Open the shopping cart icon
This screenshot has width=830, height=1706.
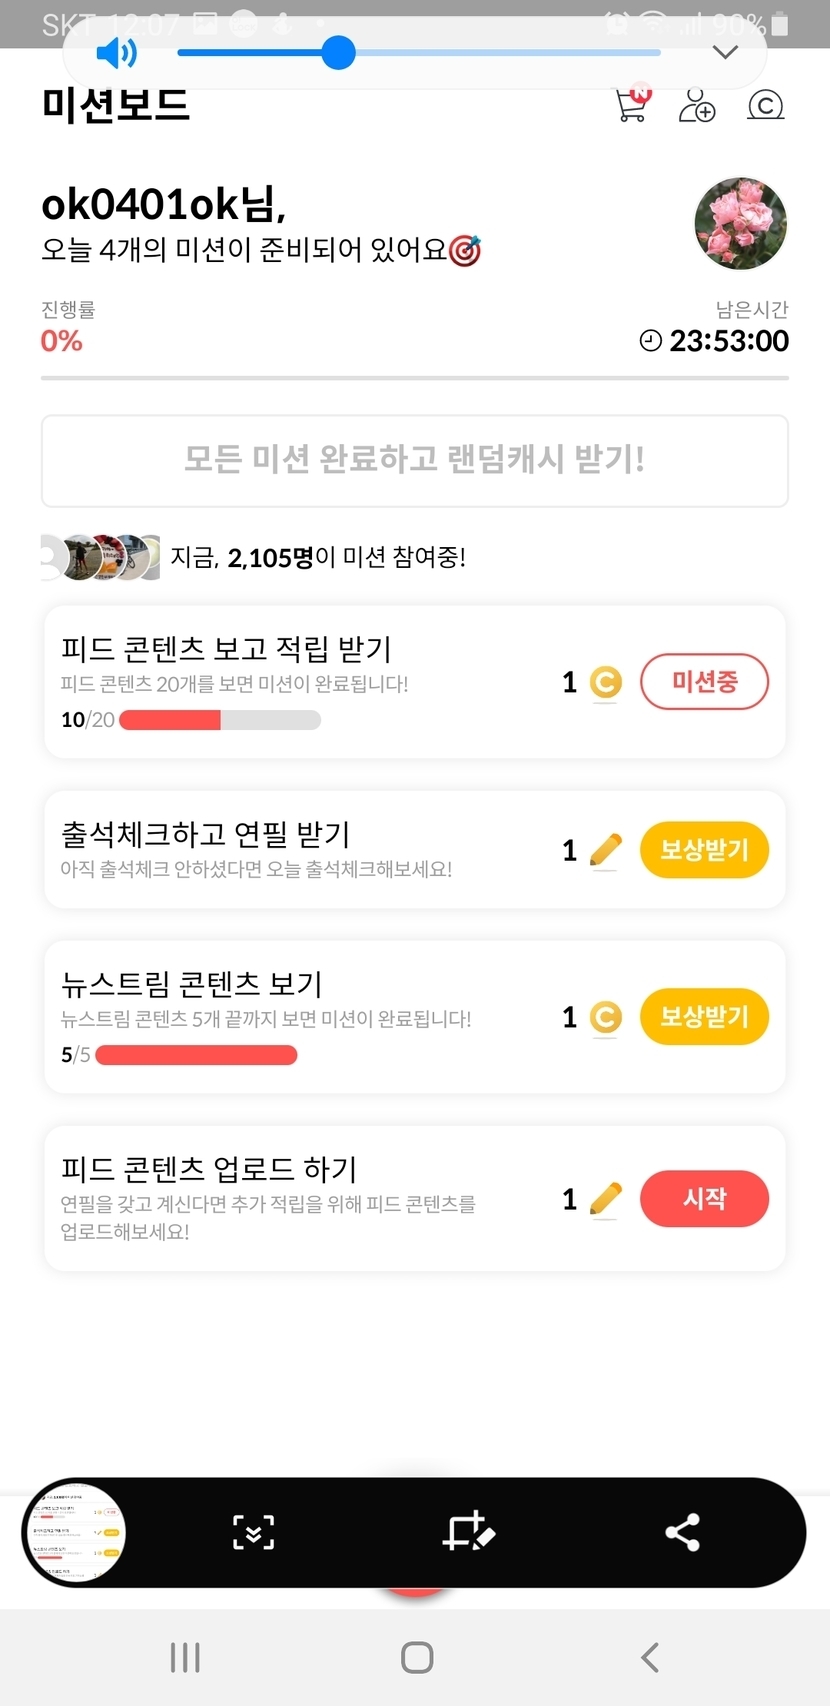632,104
